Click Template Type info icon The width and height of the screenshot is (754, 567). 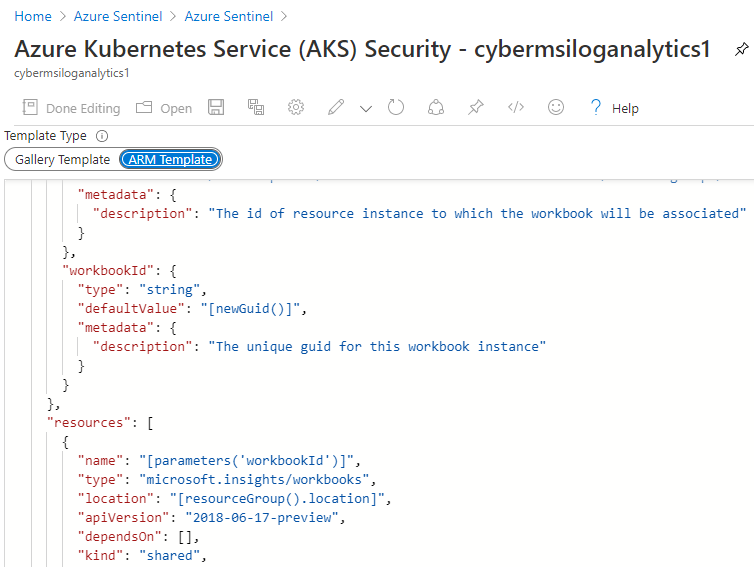(x=102, y=136)
